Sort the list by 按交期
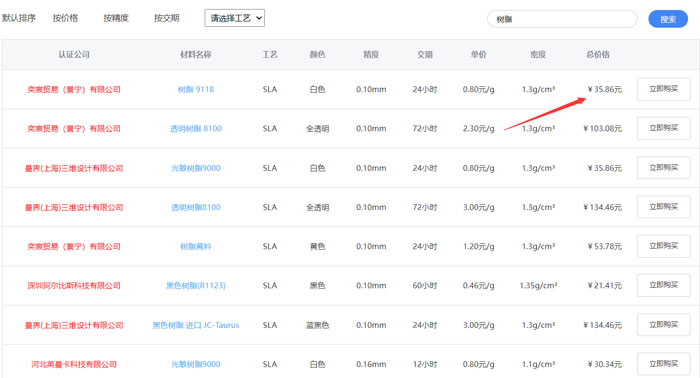 pos(167,18)
